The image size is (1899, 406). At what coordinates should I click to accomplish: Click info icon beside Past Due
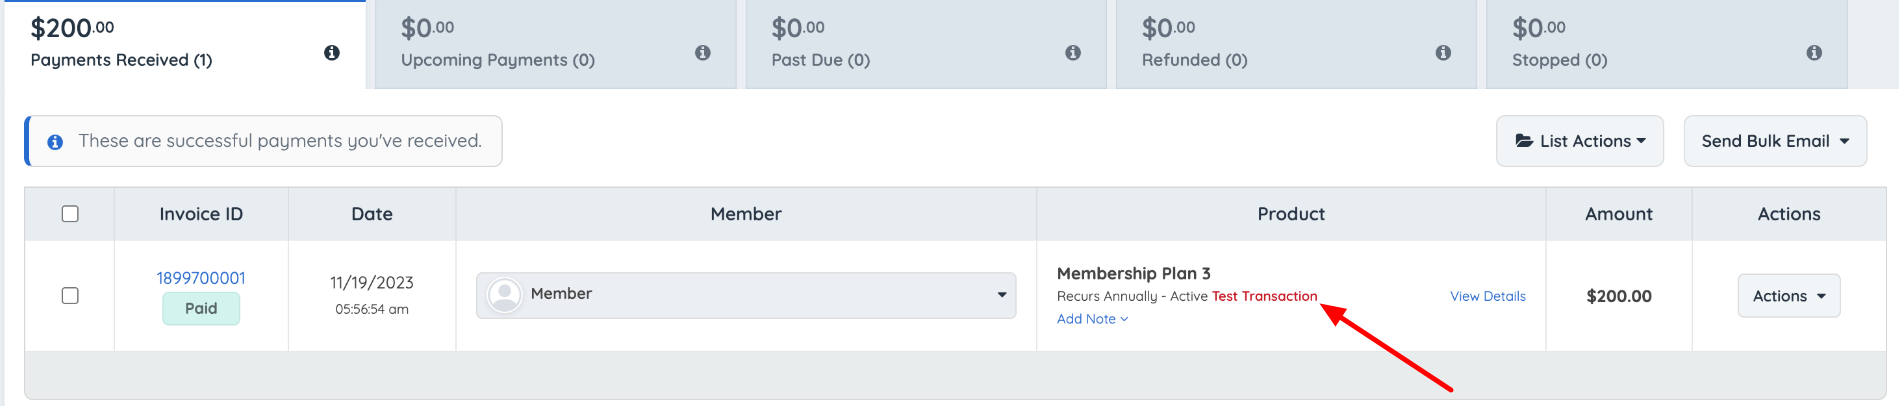(1073, 52)
